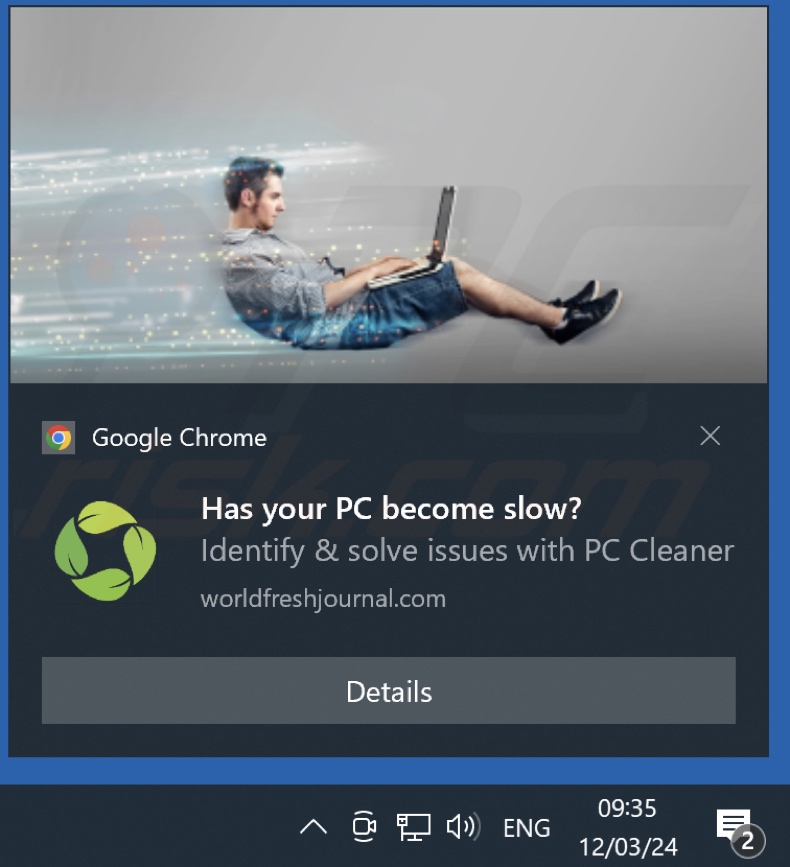The image size is (790, 867).
Task: Open the network status tray icon
Action: pos(414,827)
